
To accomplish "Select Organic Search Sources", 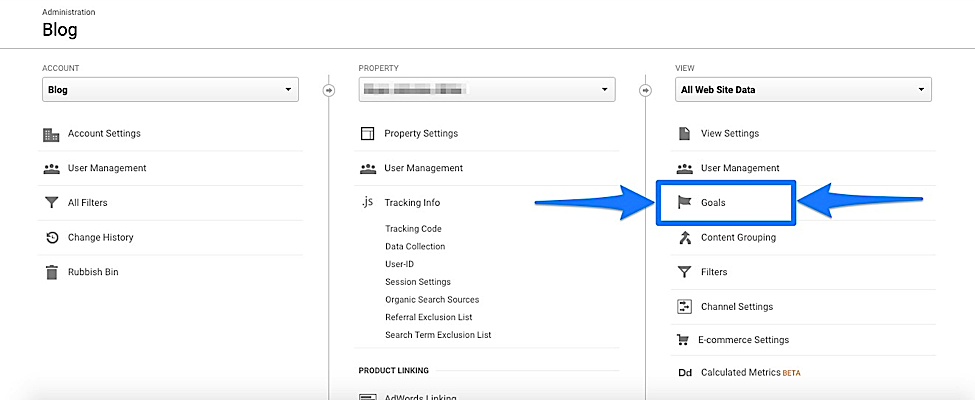I will 432,300.
